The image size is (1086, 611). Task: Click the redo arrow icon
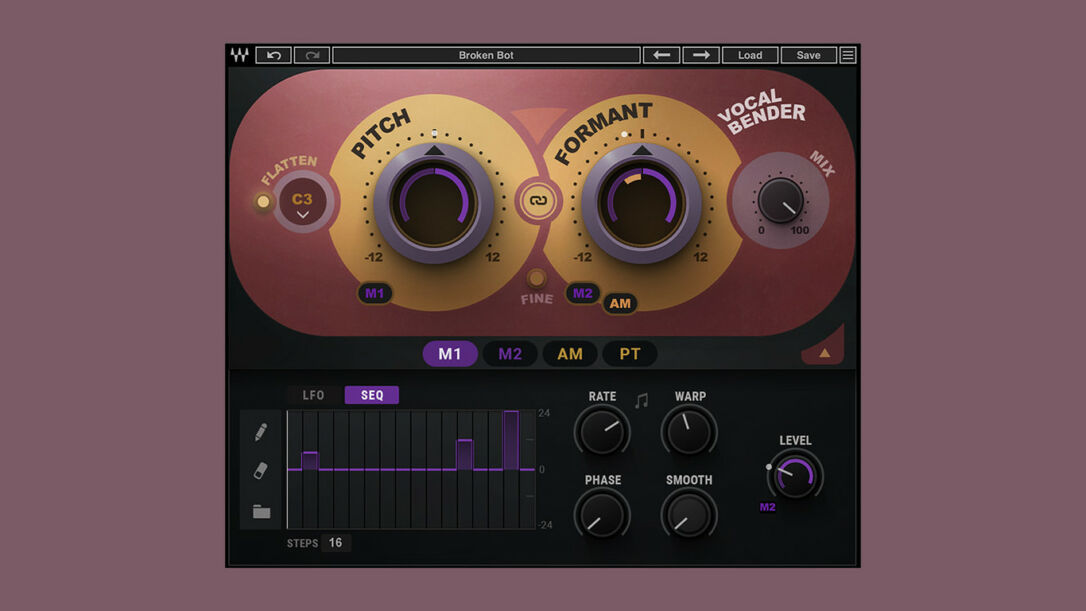pyautogui.click(x=310, y=55)
